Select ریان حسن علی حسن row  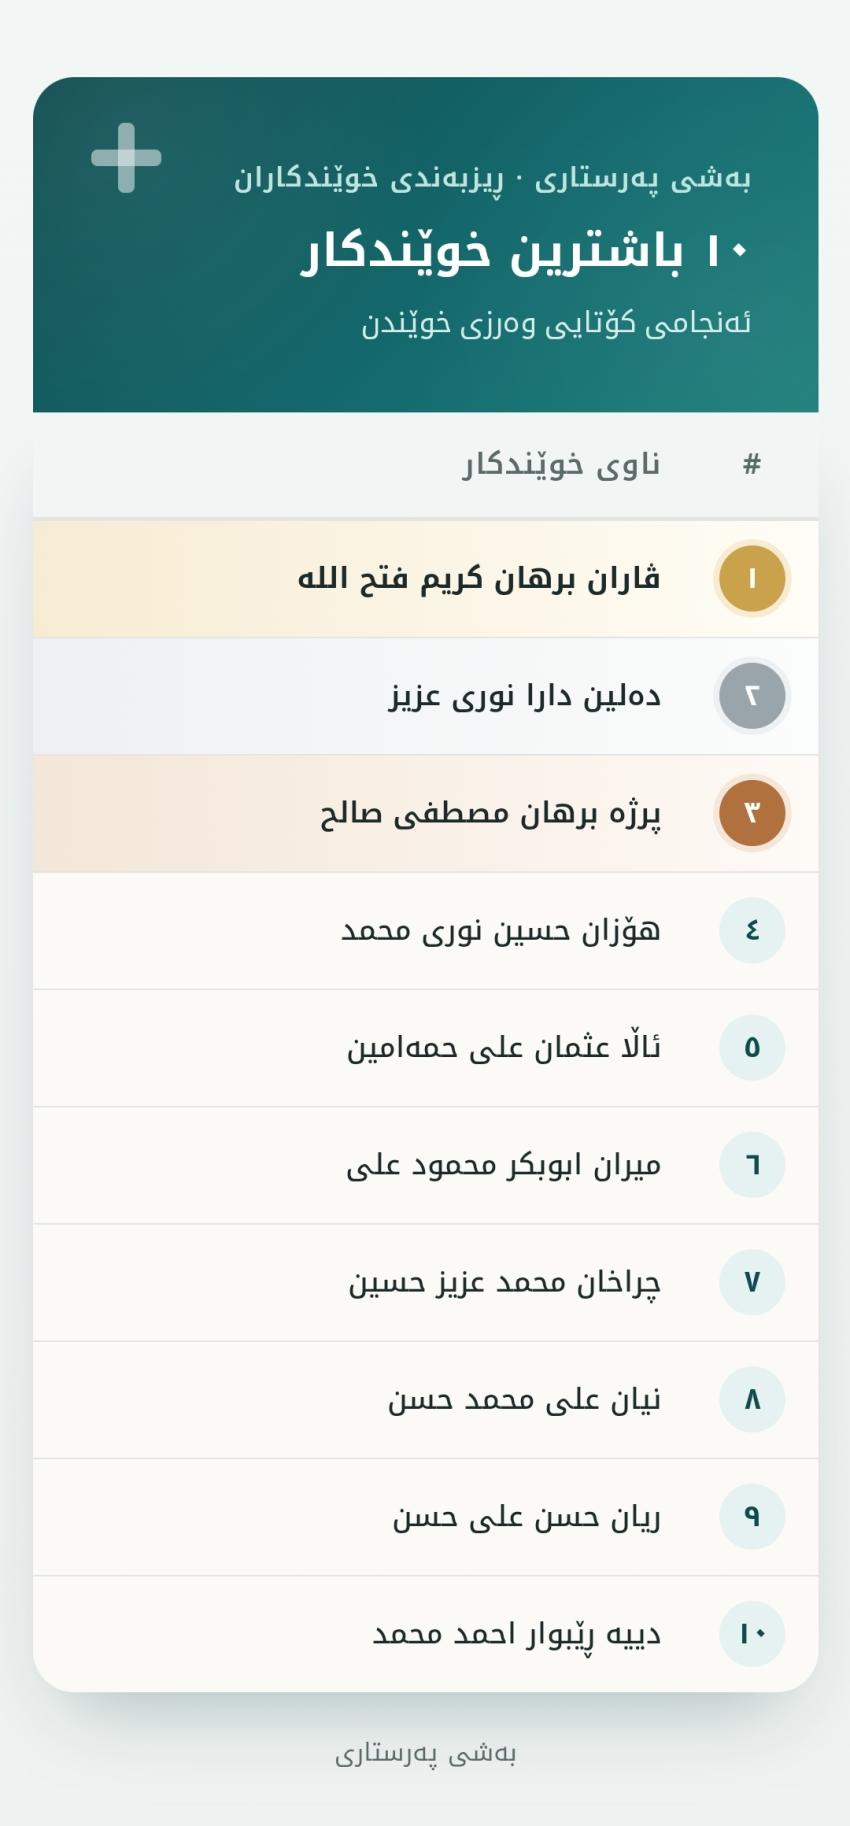click(x=426, y=1517)
